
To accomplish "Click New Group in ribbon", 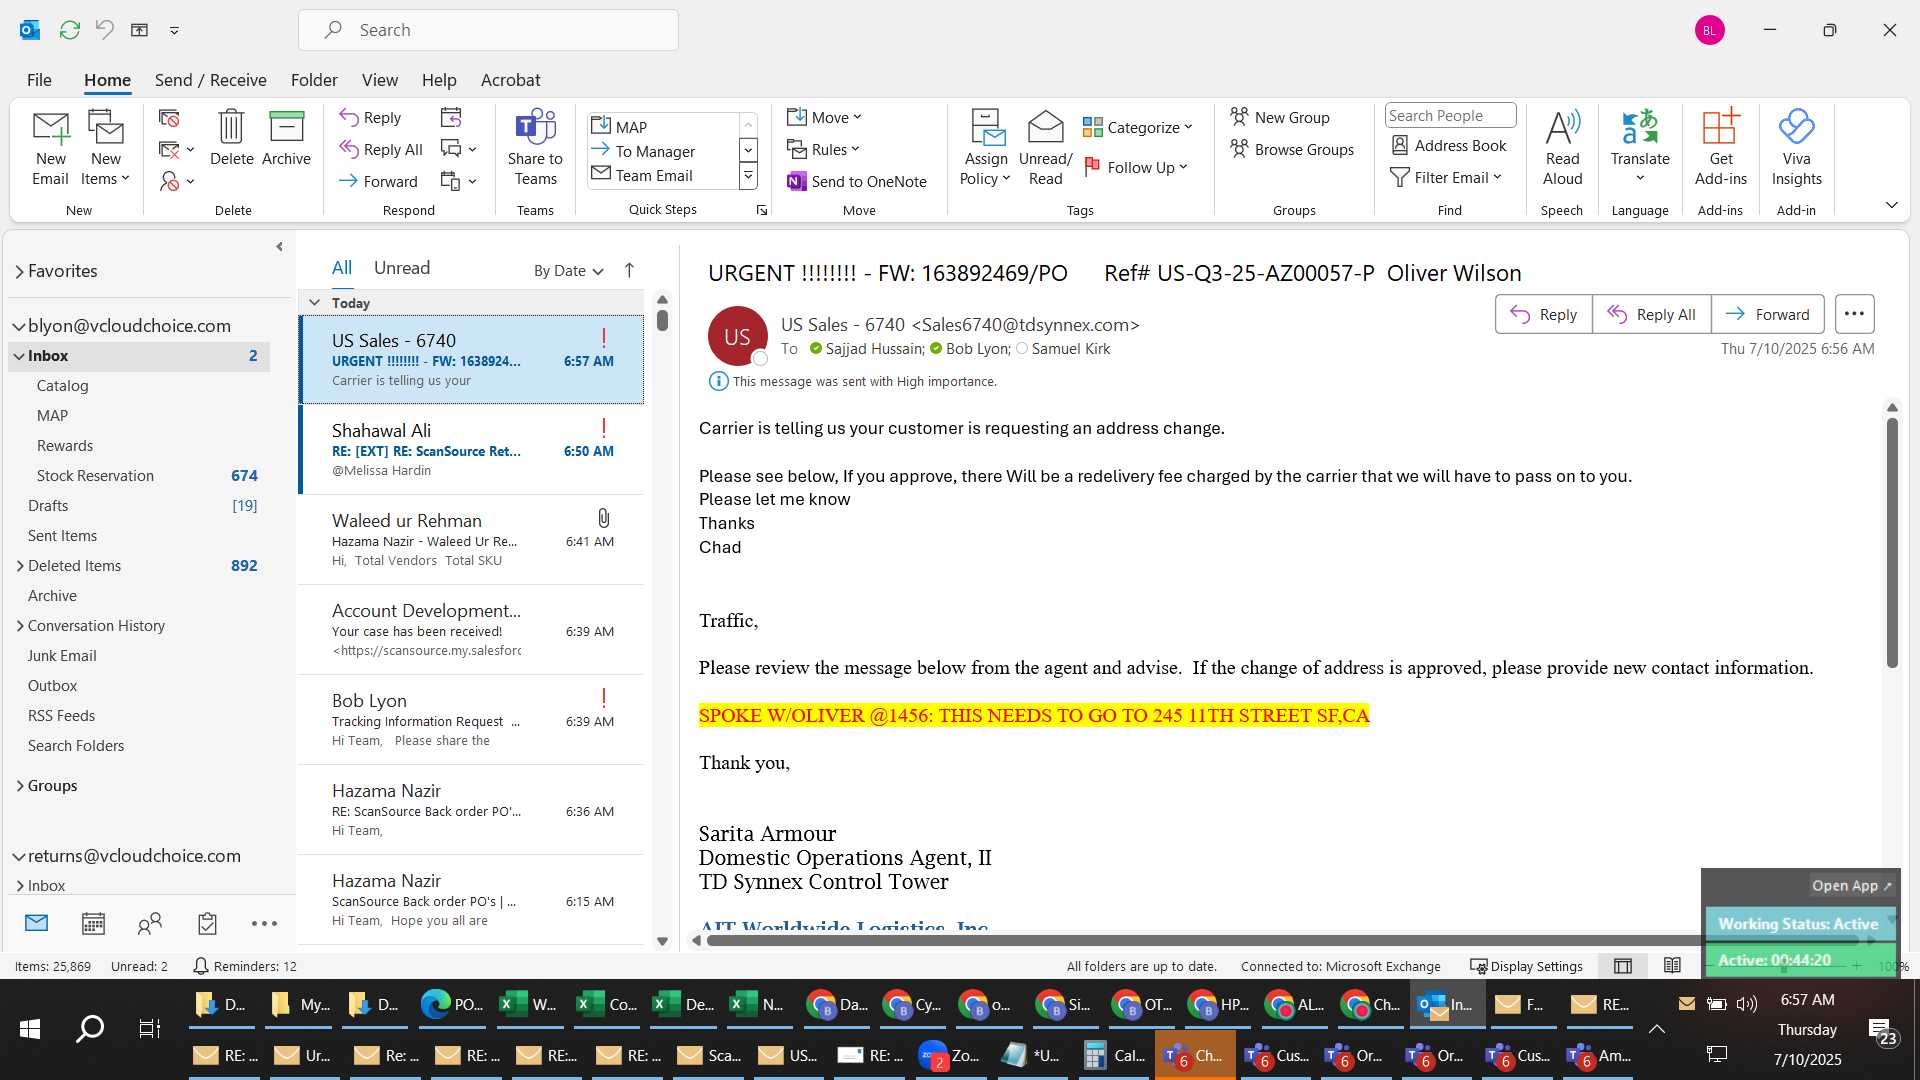I will (1280, 117).
